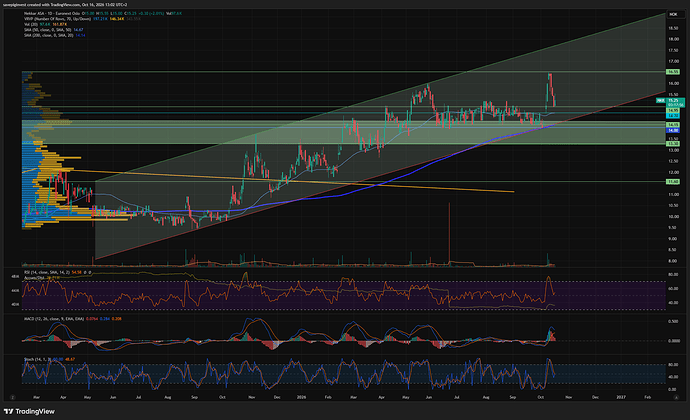Click the MACD 0.500 scale value
Screen dimensions: 690x420
673,321
